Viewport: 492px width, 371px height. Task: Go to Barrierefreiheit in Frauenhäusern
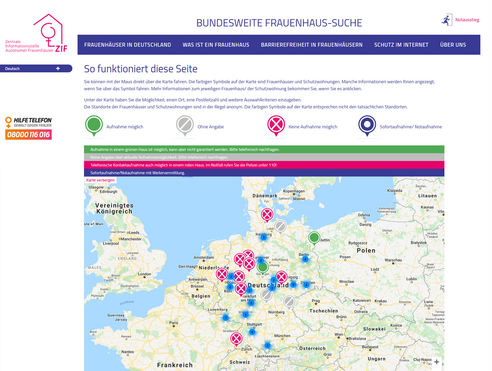coord(311,45)
